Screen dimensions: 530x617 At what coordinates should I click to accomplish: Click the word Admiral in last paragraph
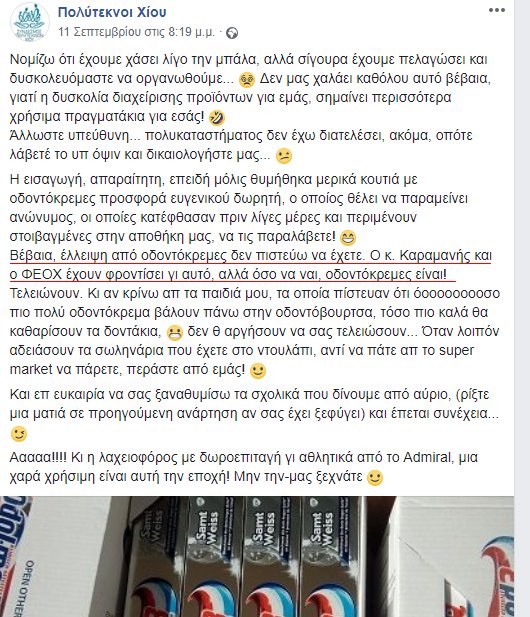point(427,457)
